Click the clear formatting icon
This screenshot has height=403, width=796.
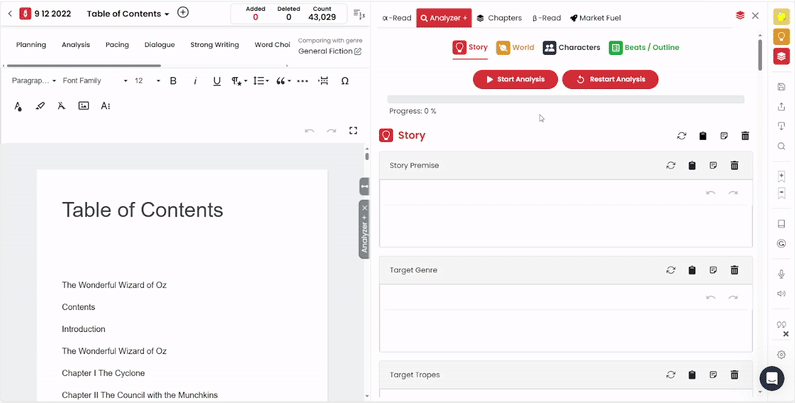tap(62, 106)
